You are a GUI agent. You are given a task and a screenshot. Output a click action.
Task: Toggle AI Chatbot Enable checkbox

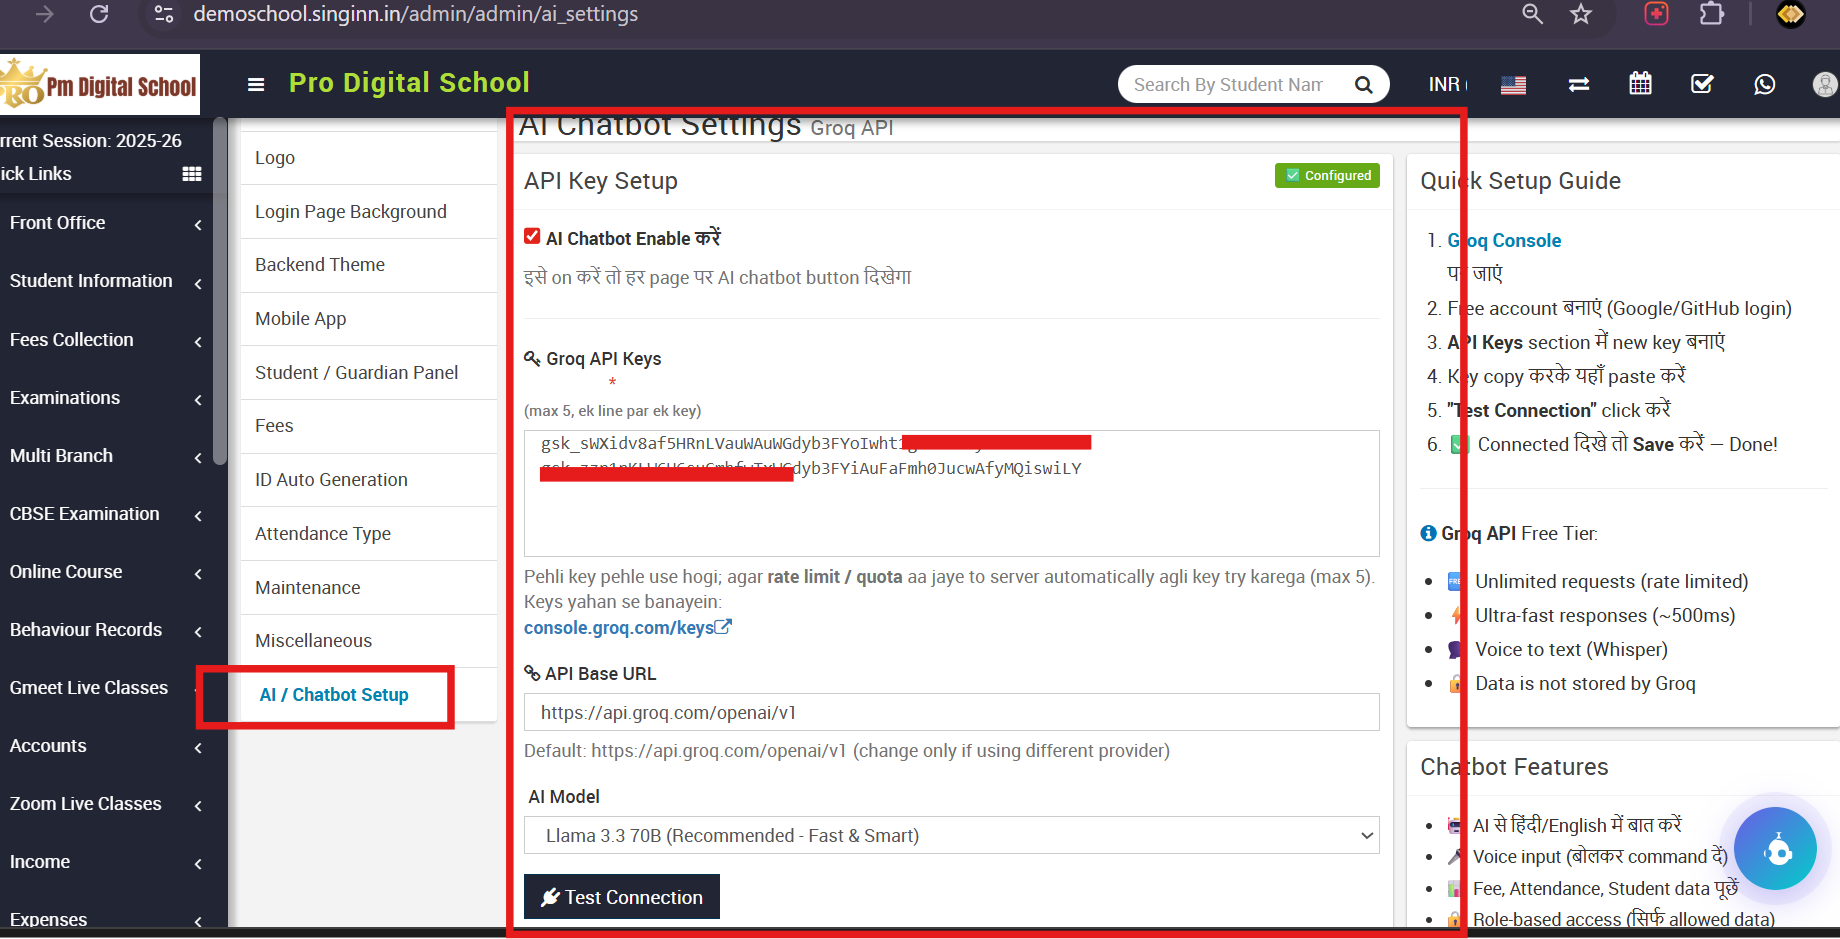click(532, 237)
